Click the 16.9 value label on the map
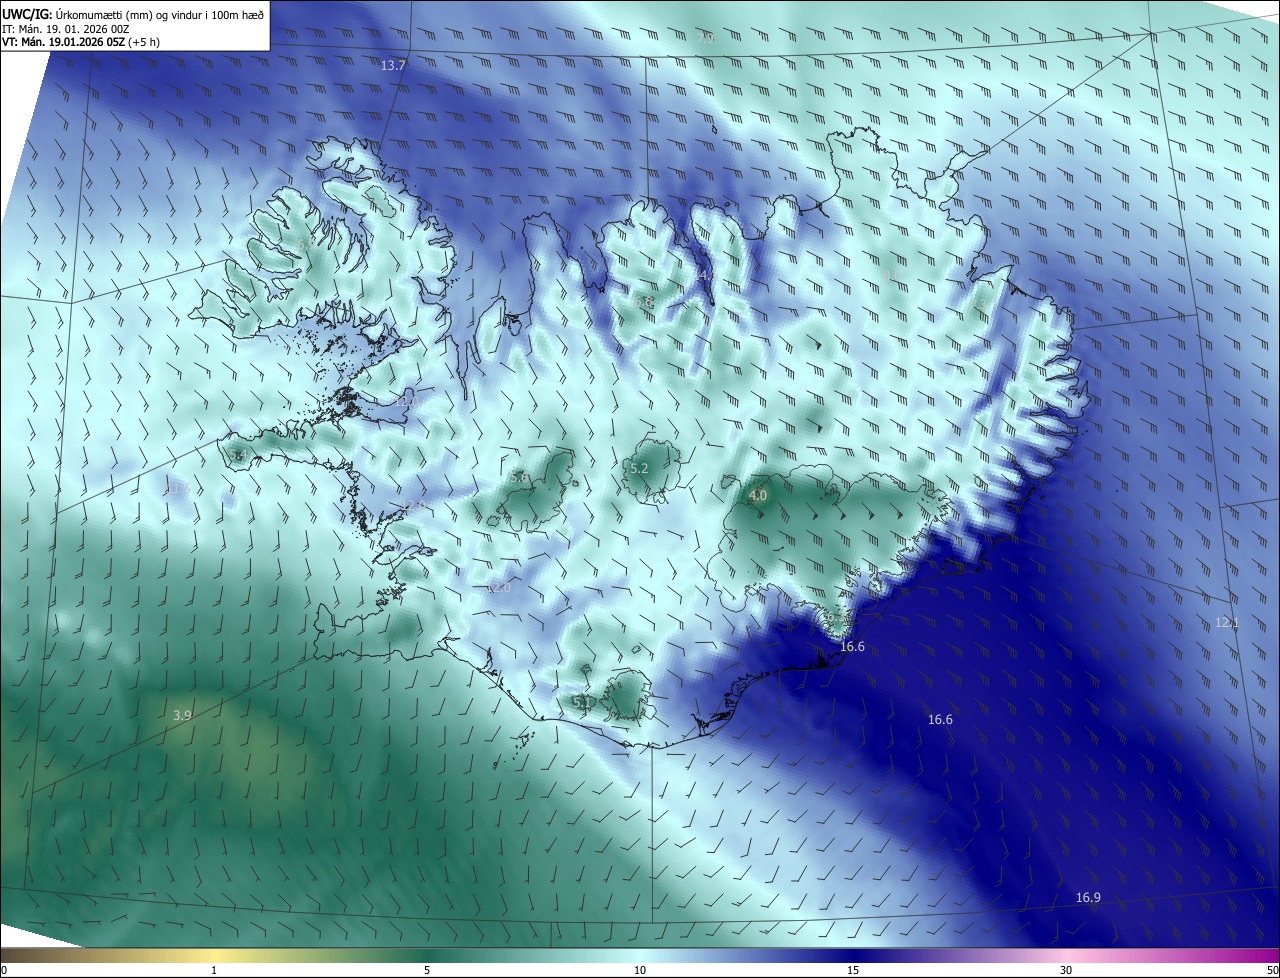1280x978 pixels. tap(1088, 897)
